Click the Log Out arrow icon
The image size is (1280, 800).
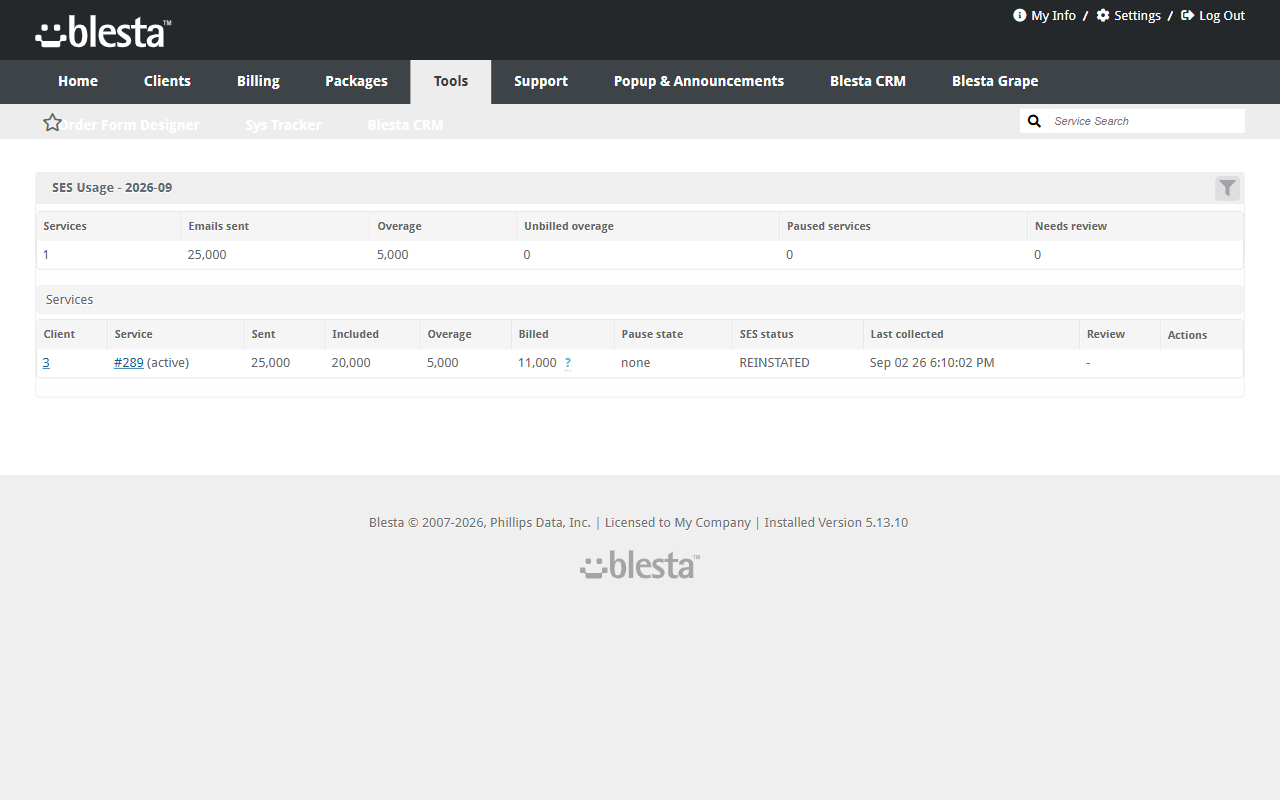1188,15
